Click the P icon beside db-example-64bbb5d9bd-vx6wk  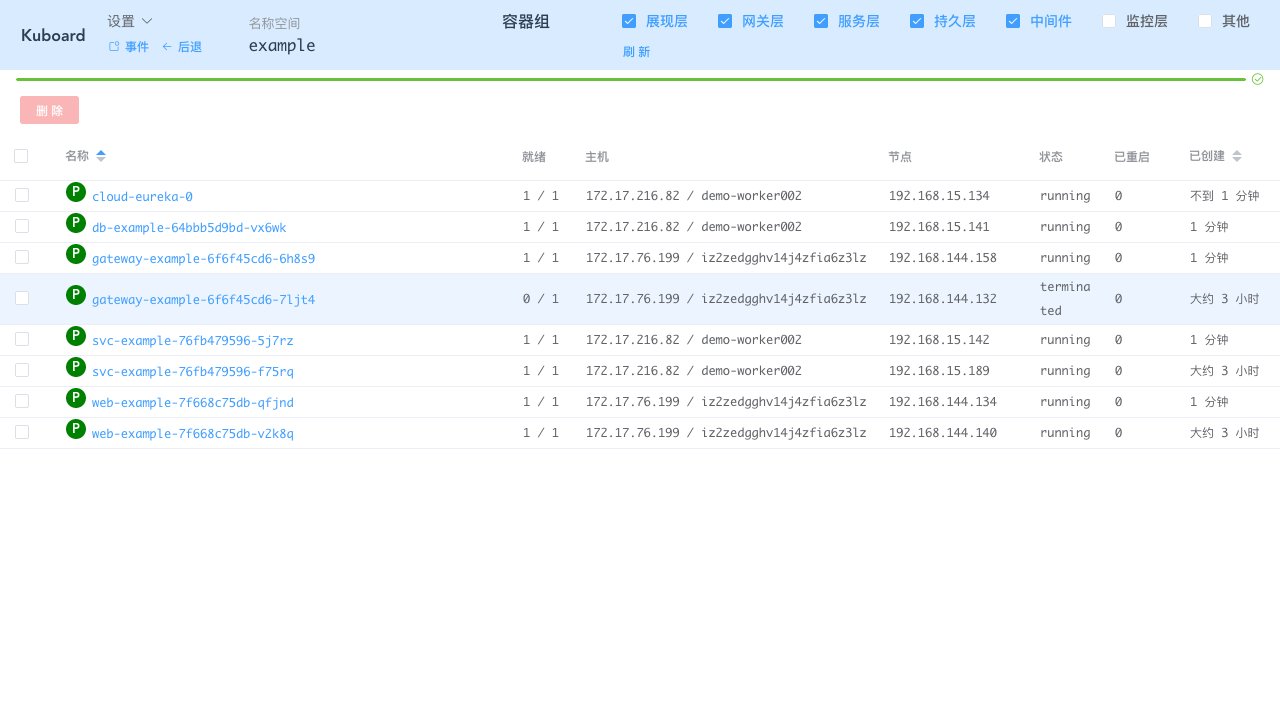76,223
